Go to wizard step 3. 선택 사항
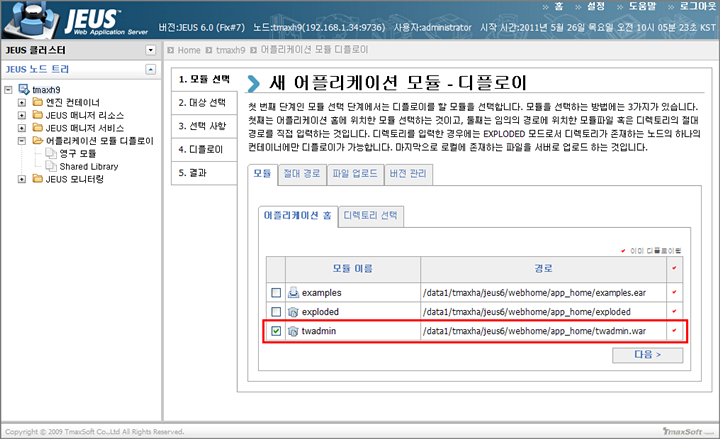The width and height of the screenshot is (720, 439). [x=204, y=126]
